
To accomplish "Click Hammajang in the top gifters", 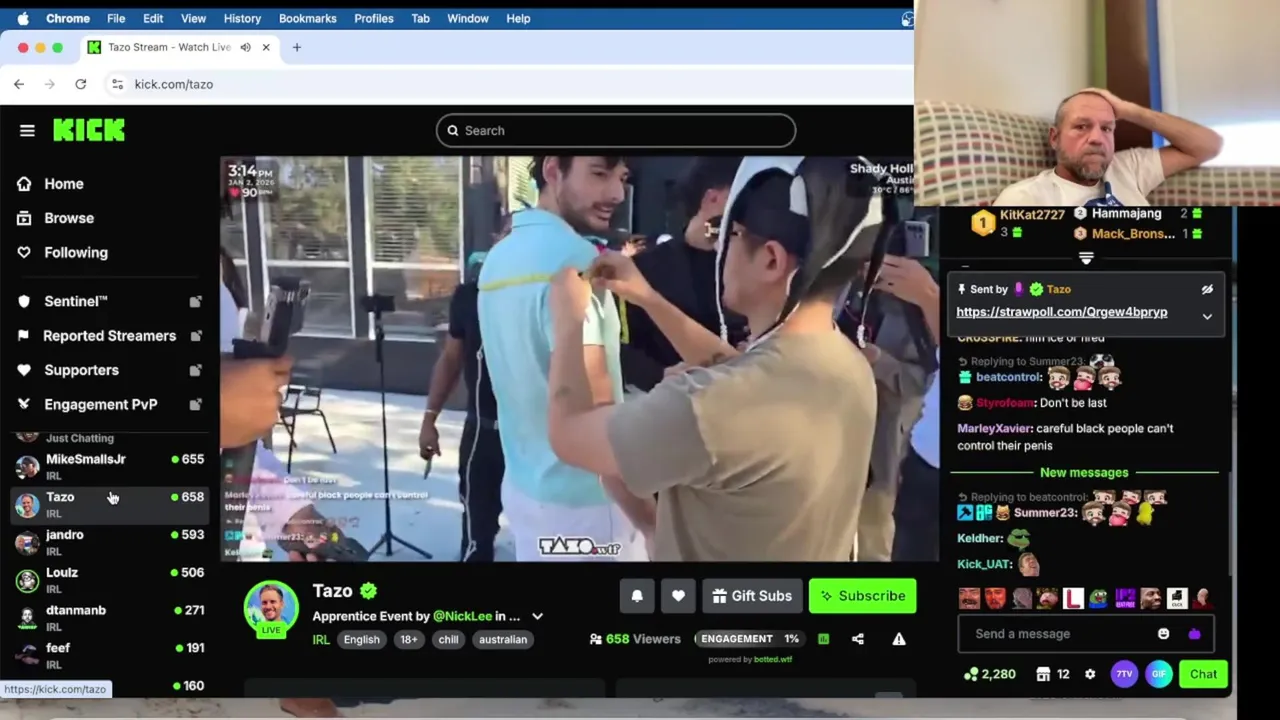I will pos(1126,214).
